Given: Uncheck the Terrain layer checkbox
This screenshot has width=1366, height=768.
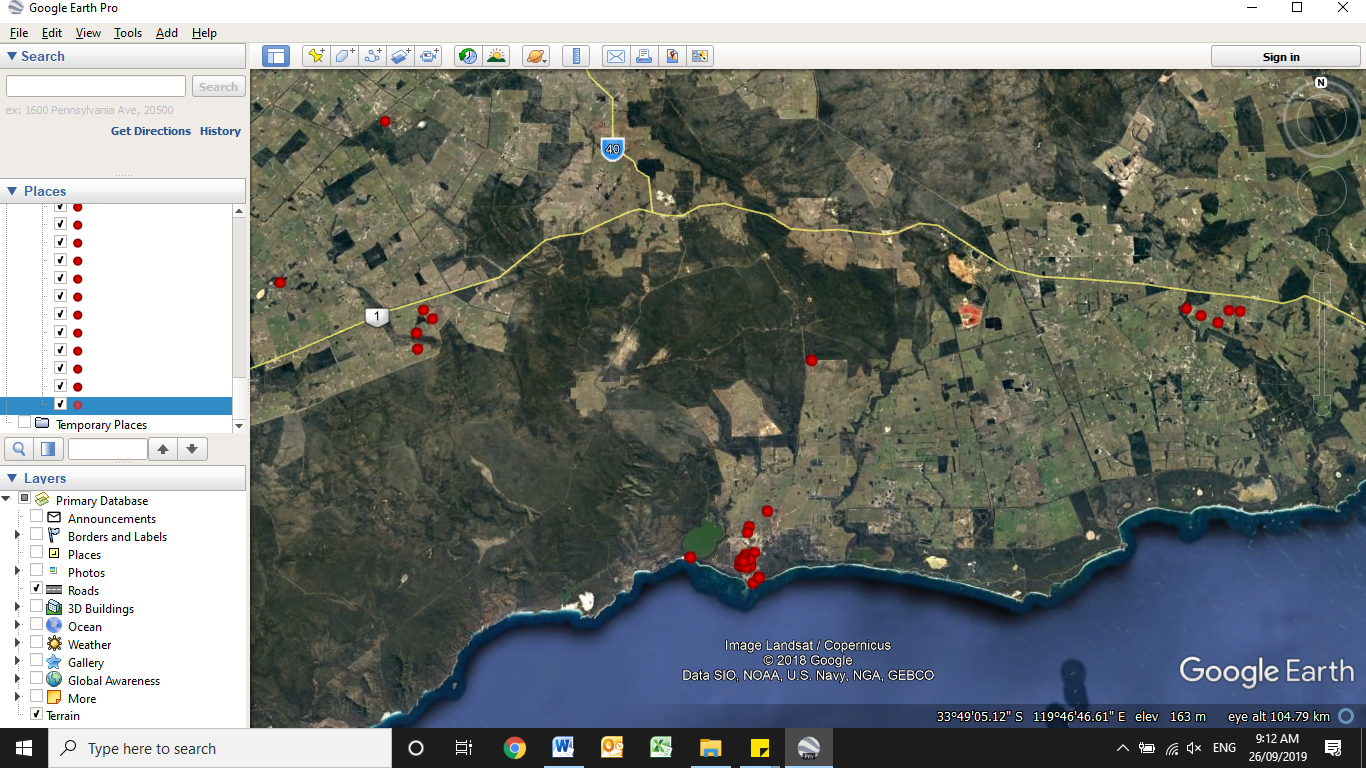Looking at the screenshot, I should (37, 715).
